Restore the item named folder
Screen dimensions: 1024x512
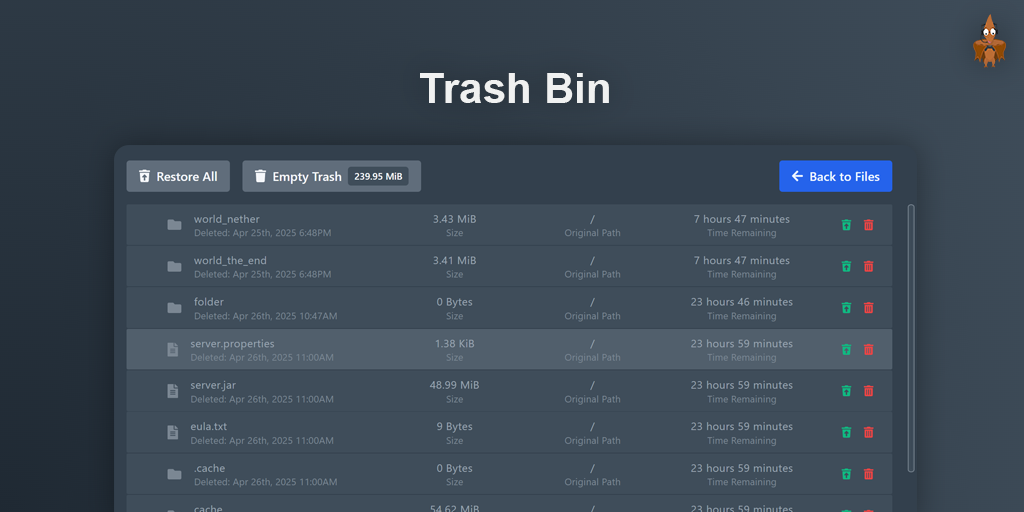tap(846, 308)
